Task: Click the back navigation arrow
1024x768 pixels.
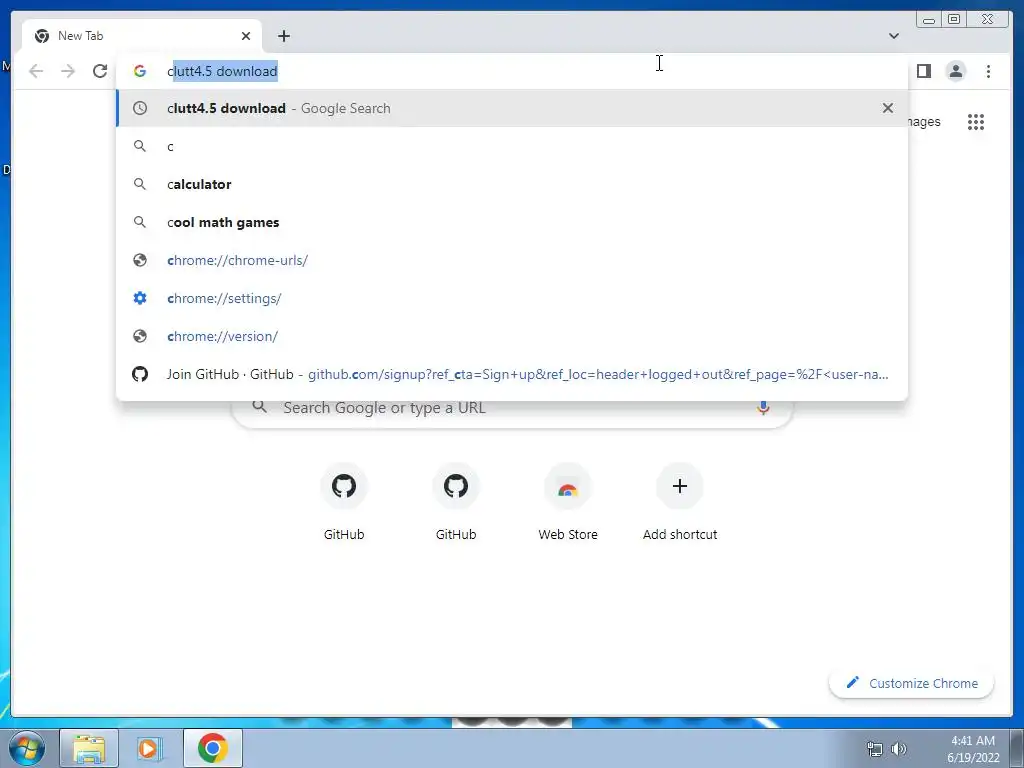Action: coord(36,71)
